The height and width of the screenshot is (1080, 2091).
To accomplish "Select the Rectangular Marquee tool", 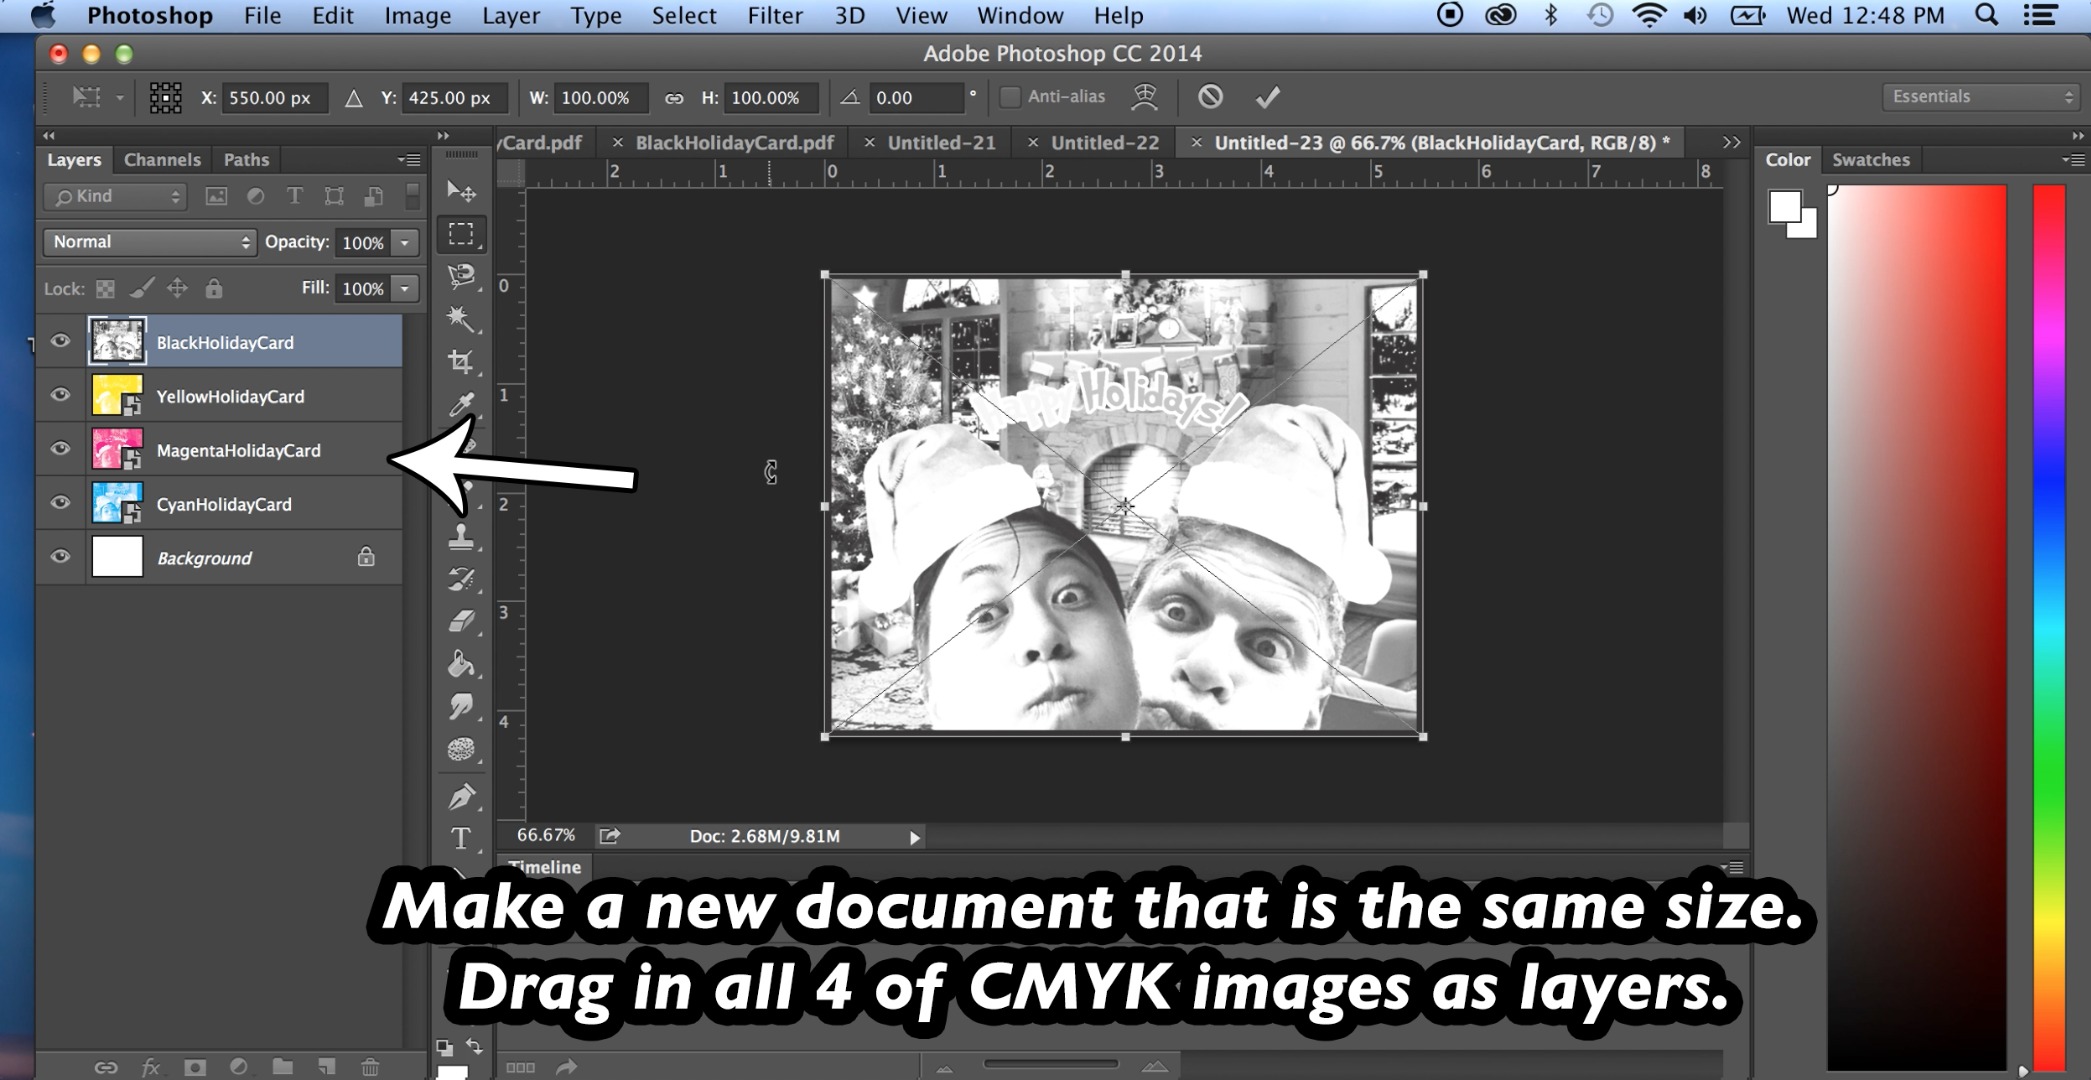I will click(x=460, y=234).
